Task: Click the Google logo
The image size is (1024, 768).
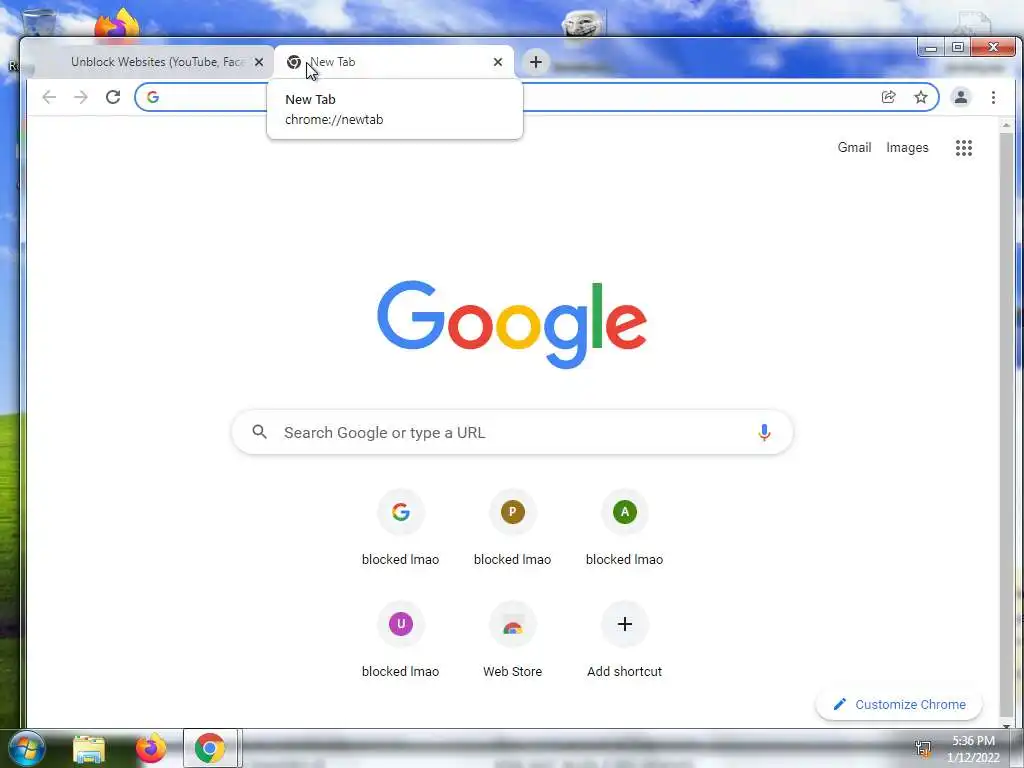Action: 512,324
